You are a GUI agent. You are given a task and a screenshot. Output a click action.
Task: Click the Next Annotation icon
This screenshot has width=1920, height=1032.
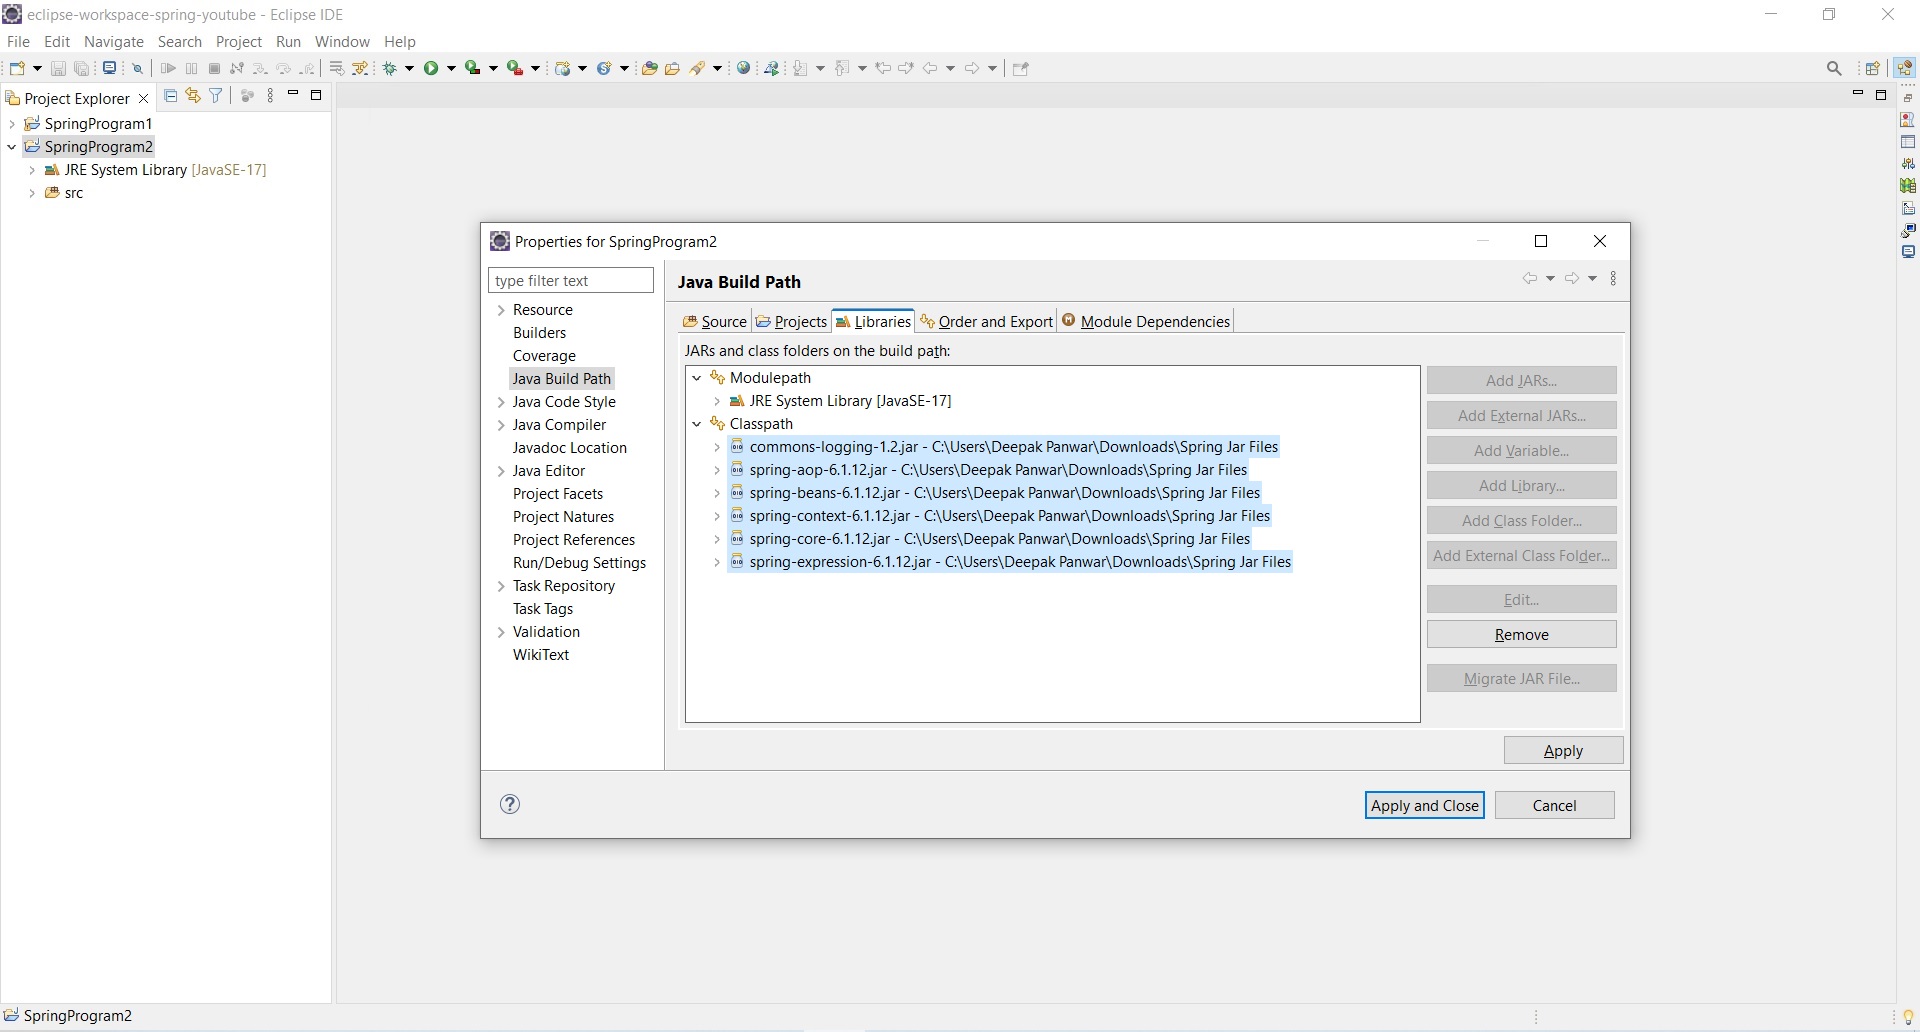[x=802, y=68]
